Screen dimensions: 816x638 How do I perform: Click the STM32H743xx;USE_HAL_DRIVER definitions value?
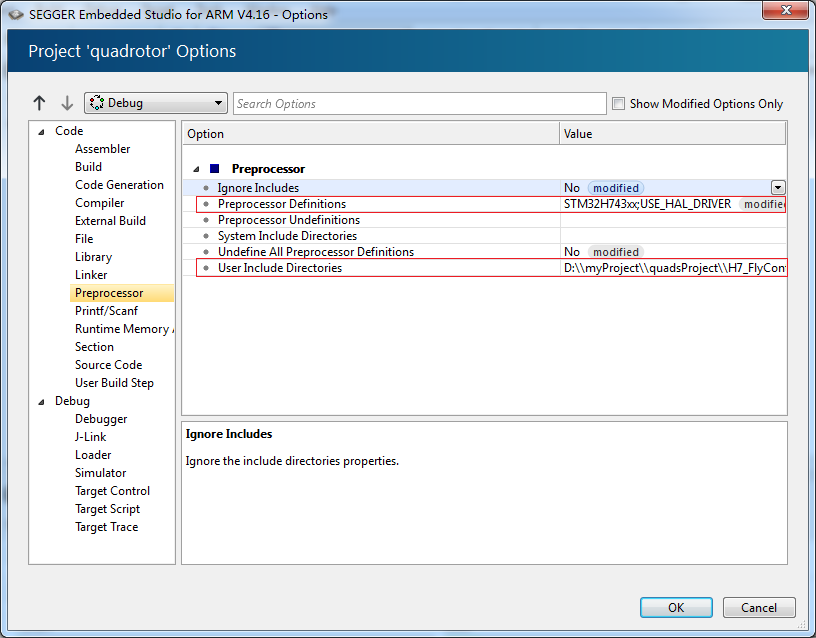647,204
